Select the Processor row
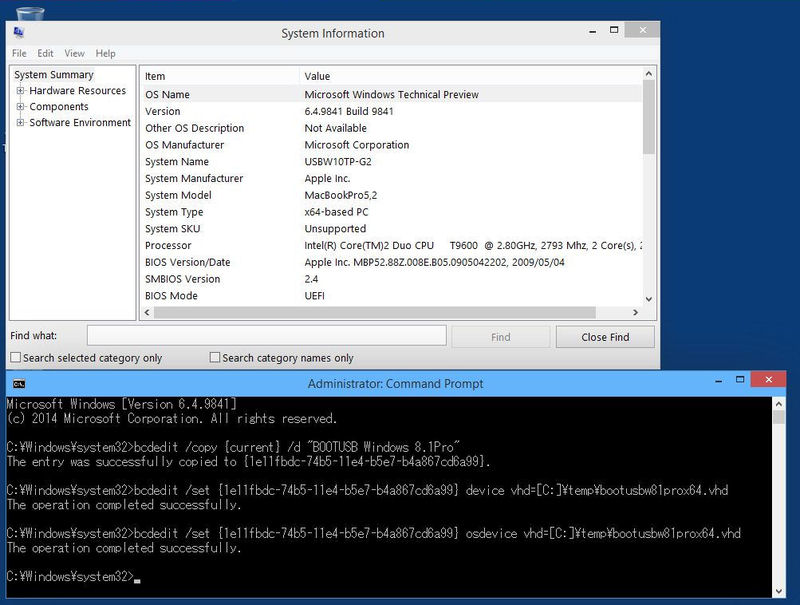This screenshot has width=800, height=605. (391, 245)
